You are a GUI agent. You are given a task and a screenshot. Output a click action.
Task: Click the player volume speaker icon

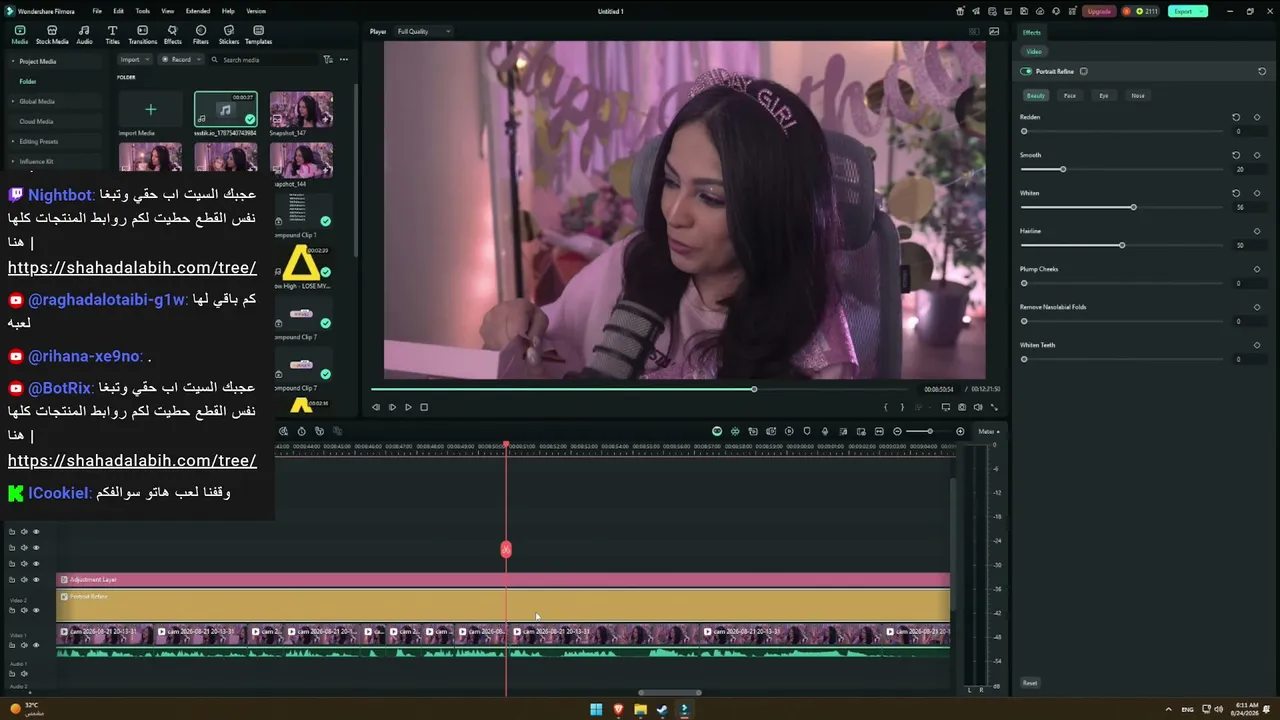click(978, 407)
